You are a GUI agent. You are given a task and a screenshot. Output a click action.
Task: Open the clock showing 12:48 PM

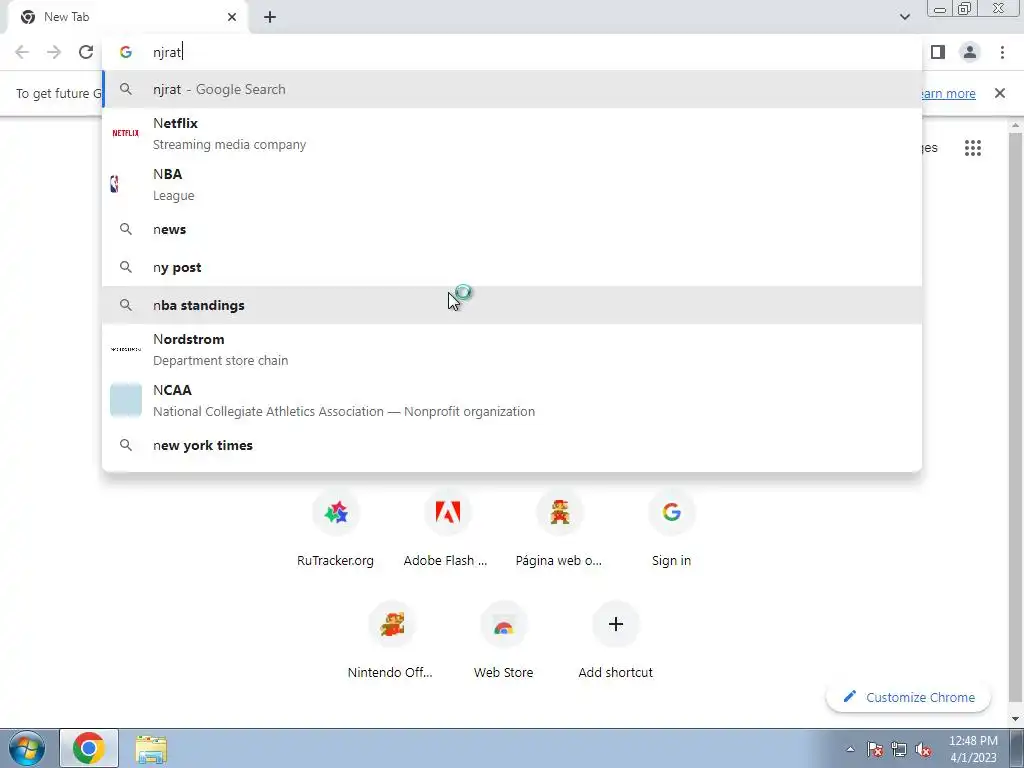973,749
